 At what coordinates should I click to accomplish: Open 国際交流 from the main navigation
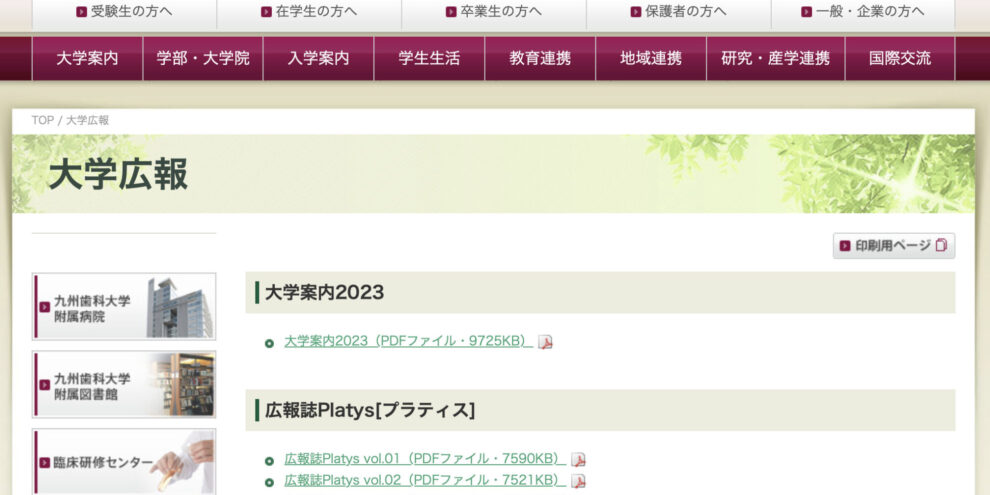click(899, 59)
